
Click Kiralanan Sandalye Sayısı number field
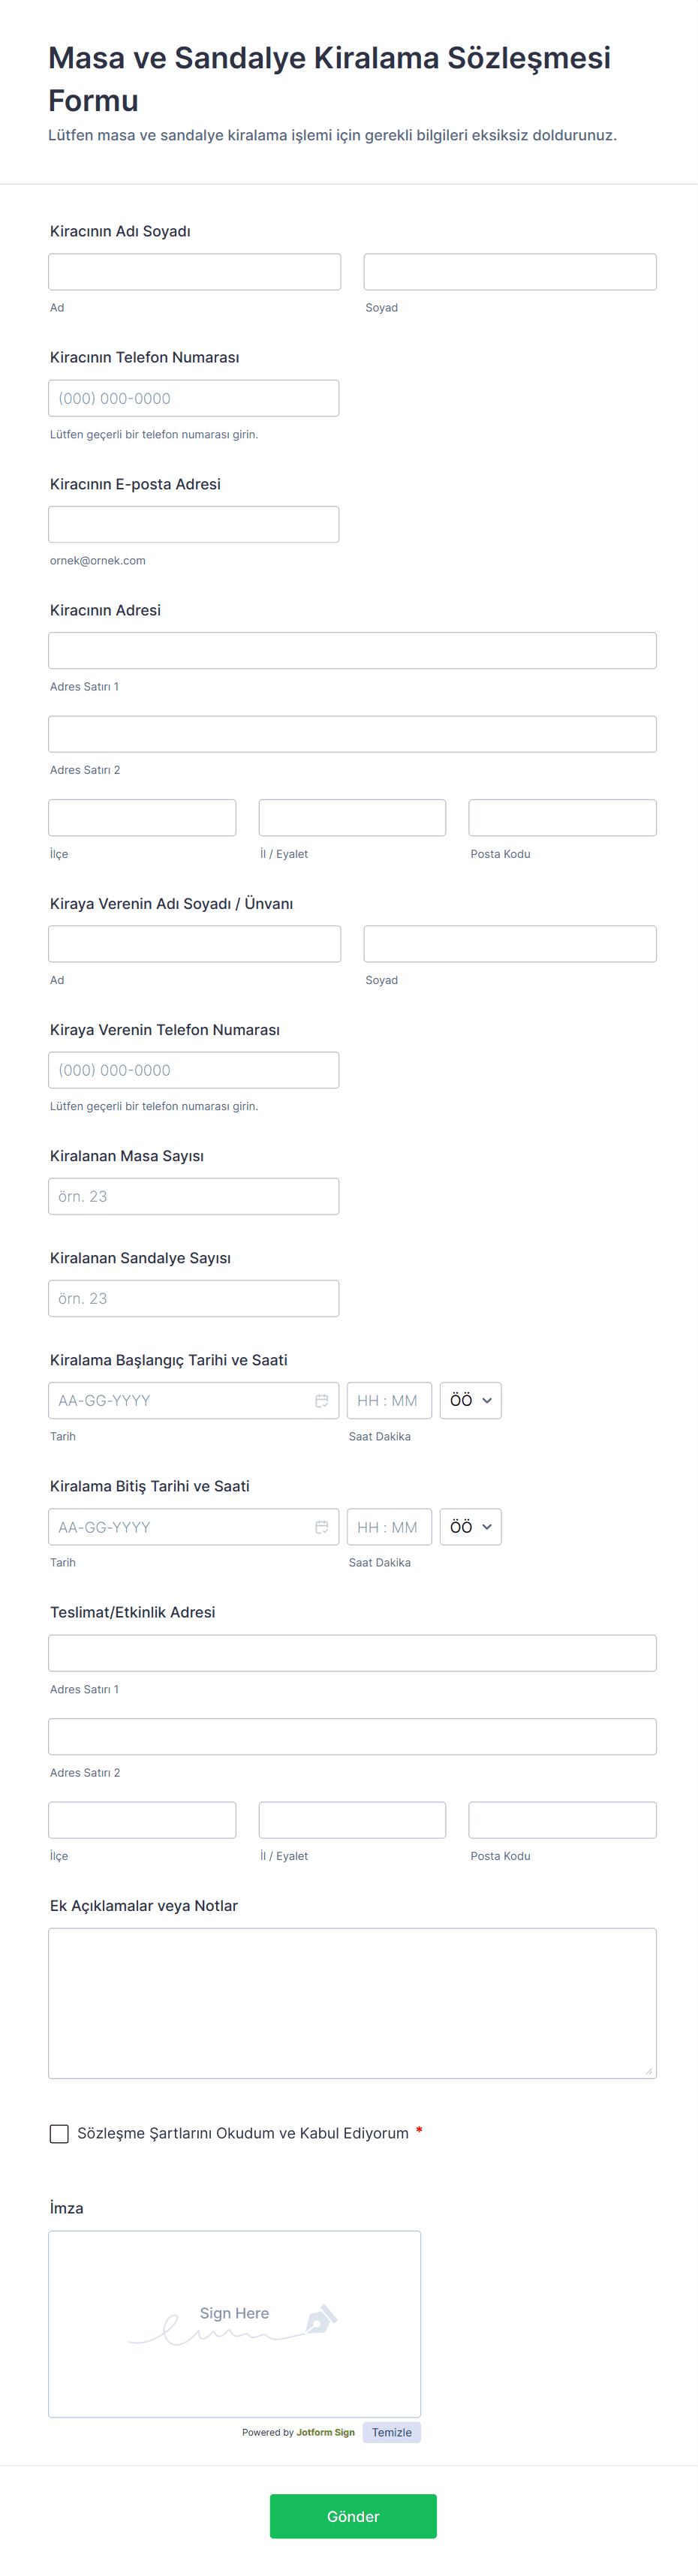[x=193, y=1298]
